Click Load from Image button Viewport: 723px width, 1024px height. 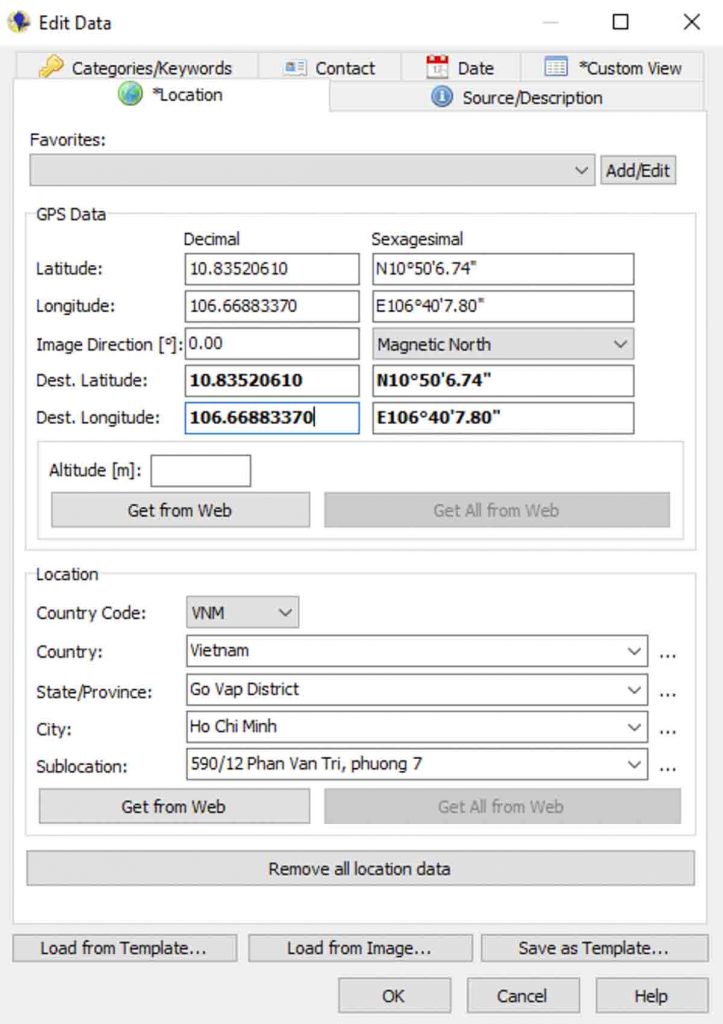click(x=360, y=948)
